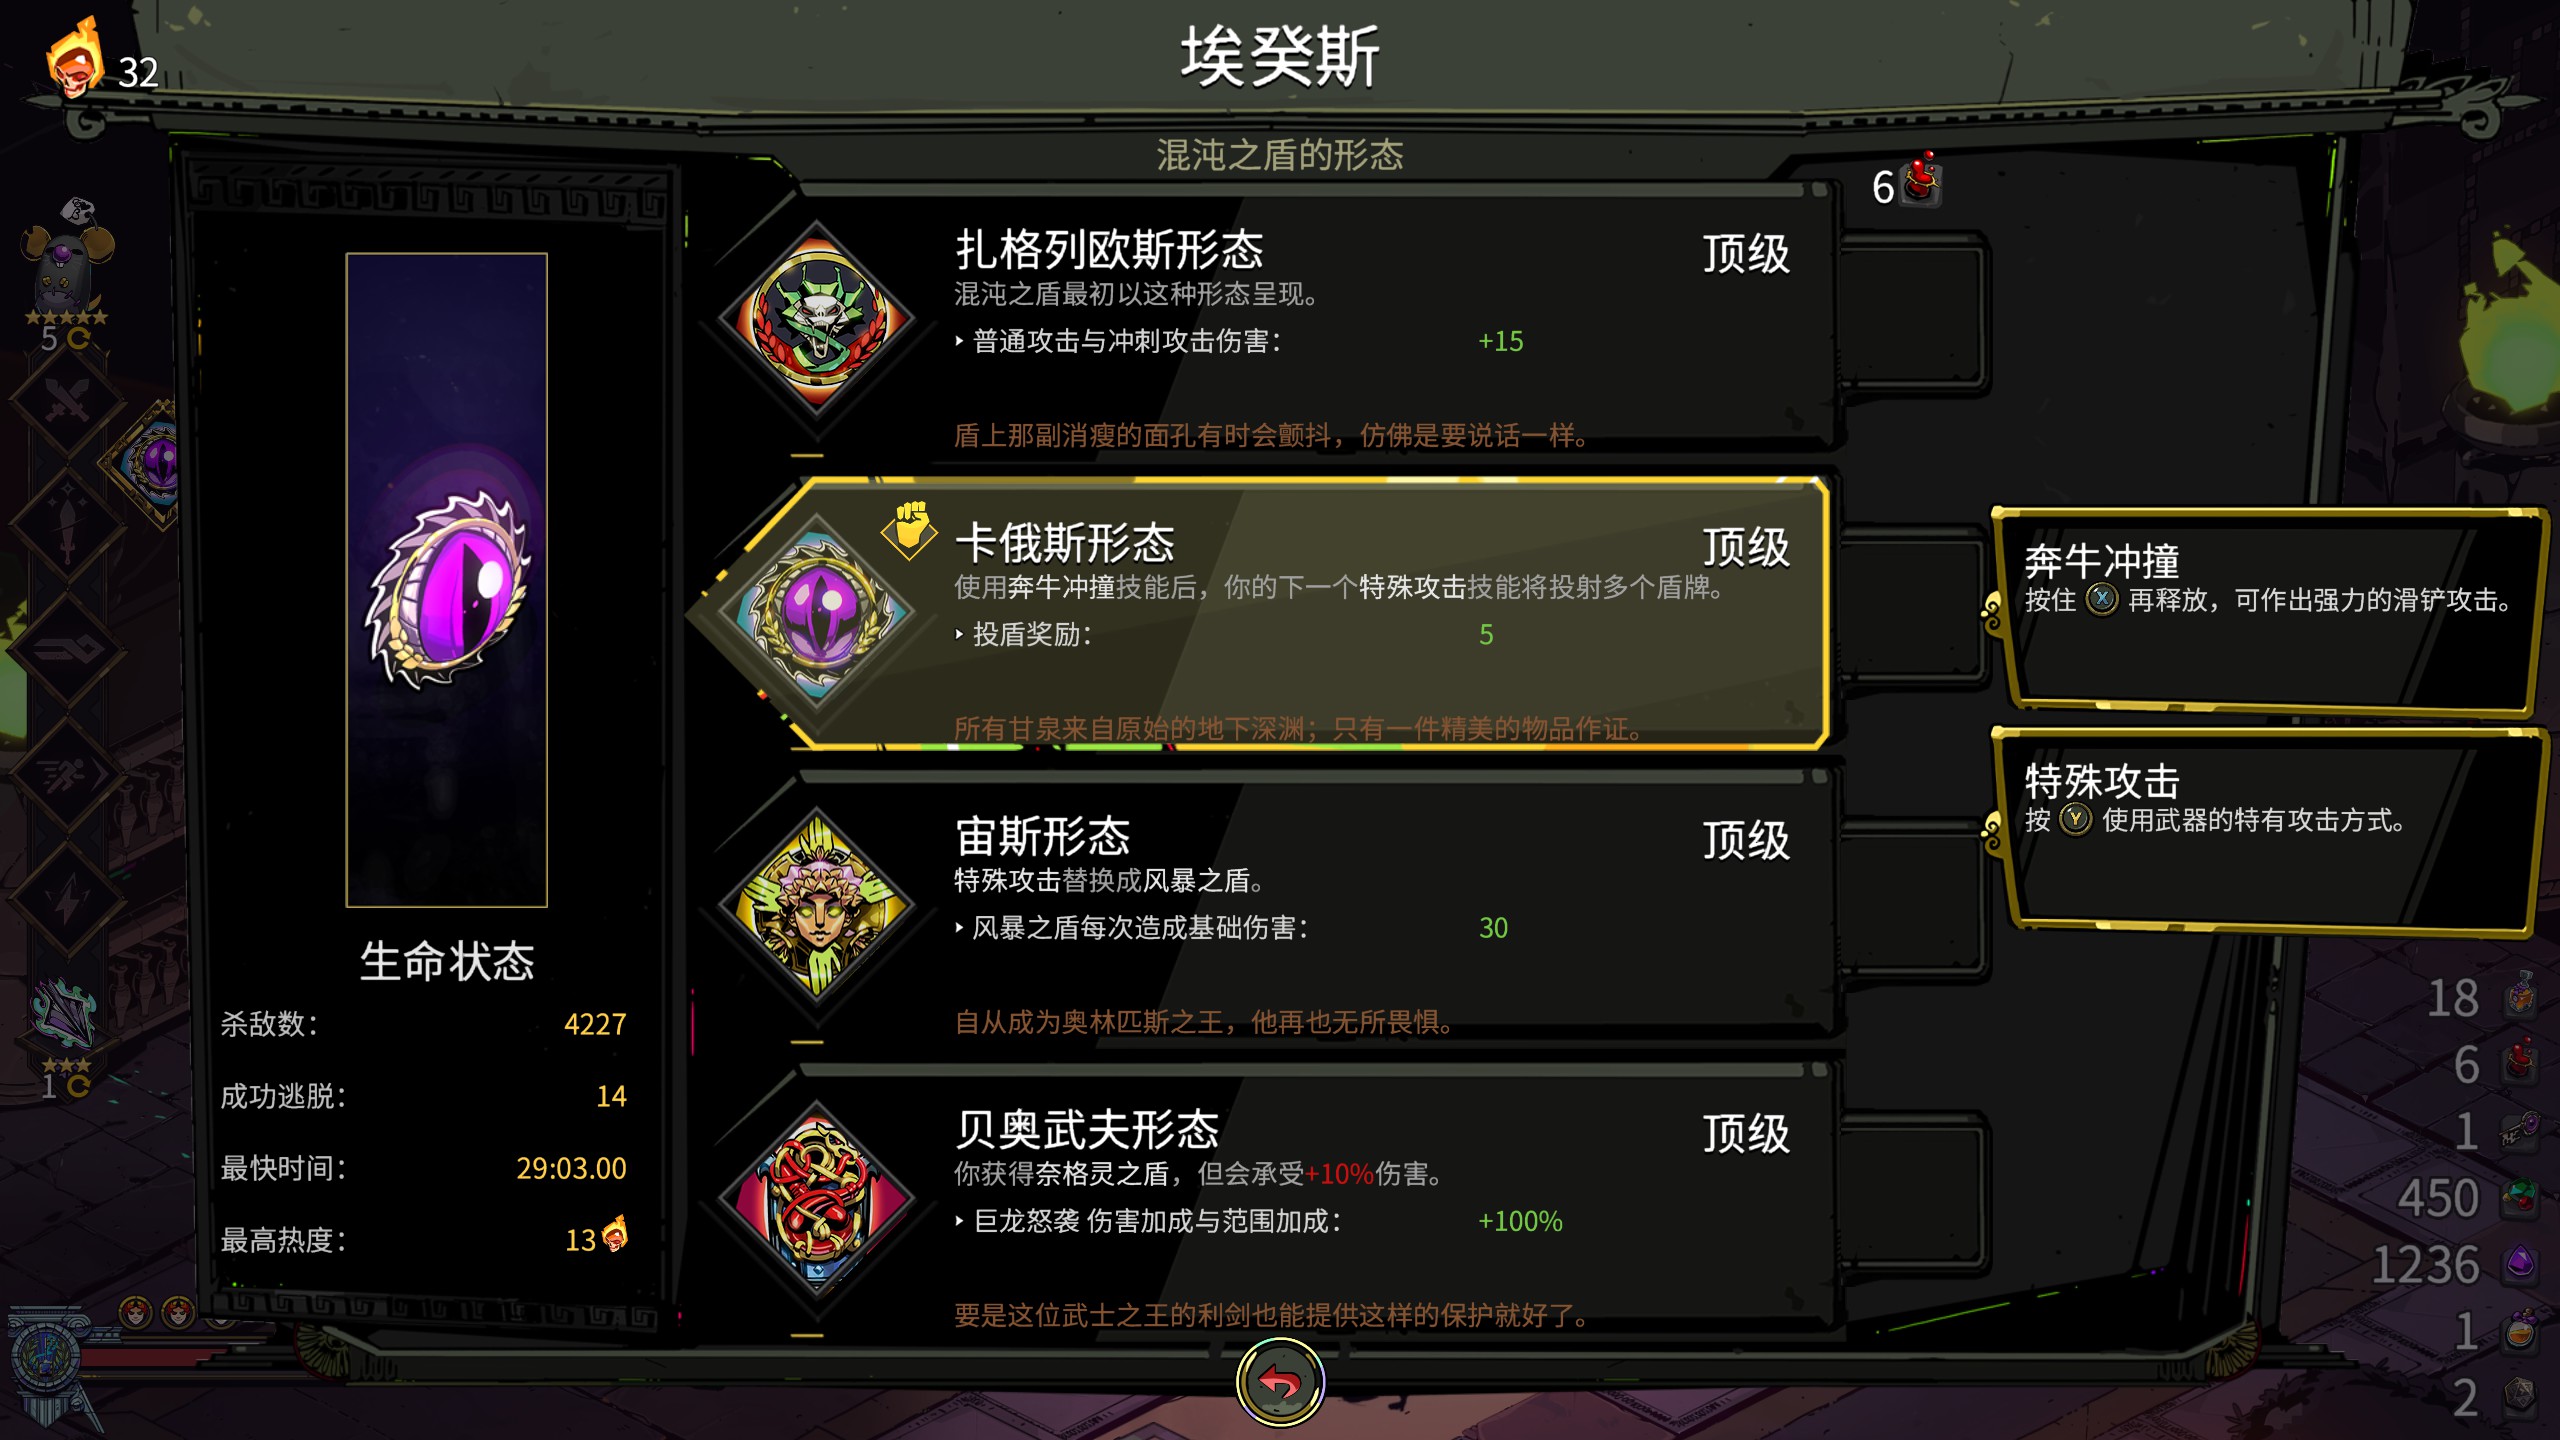The width and height of the screenshot is (2560, 1440).
Task: Click the red back arrow button
Action: [x=1280, y=1383]
